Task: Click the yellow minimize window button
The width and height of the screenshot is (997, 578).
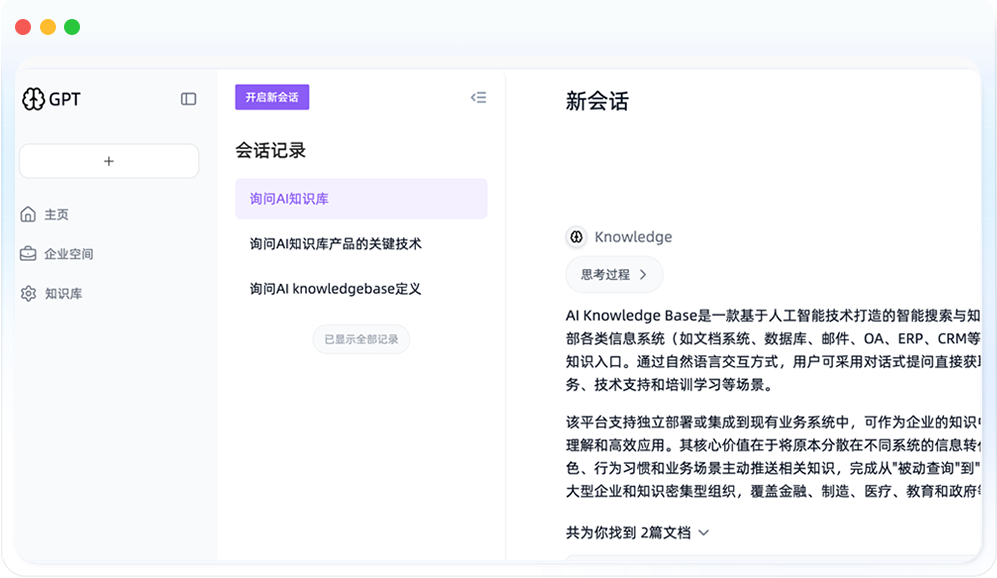Action: (x=48, y=27)
